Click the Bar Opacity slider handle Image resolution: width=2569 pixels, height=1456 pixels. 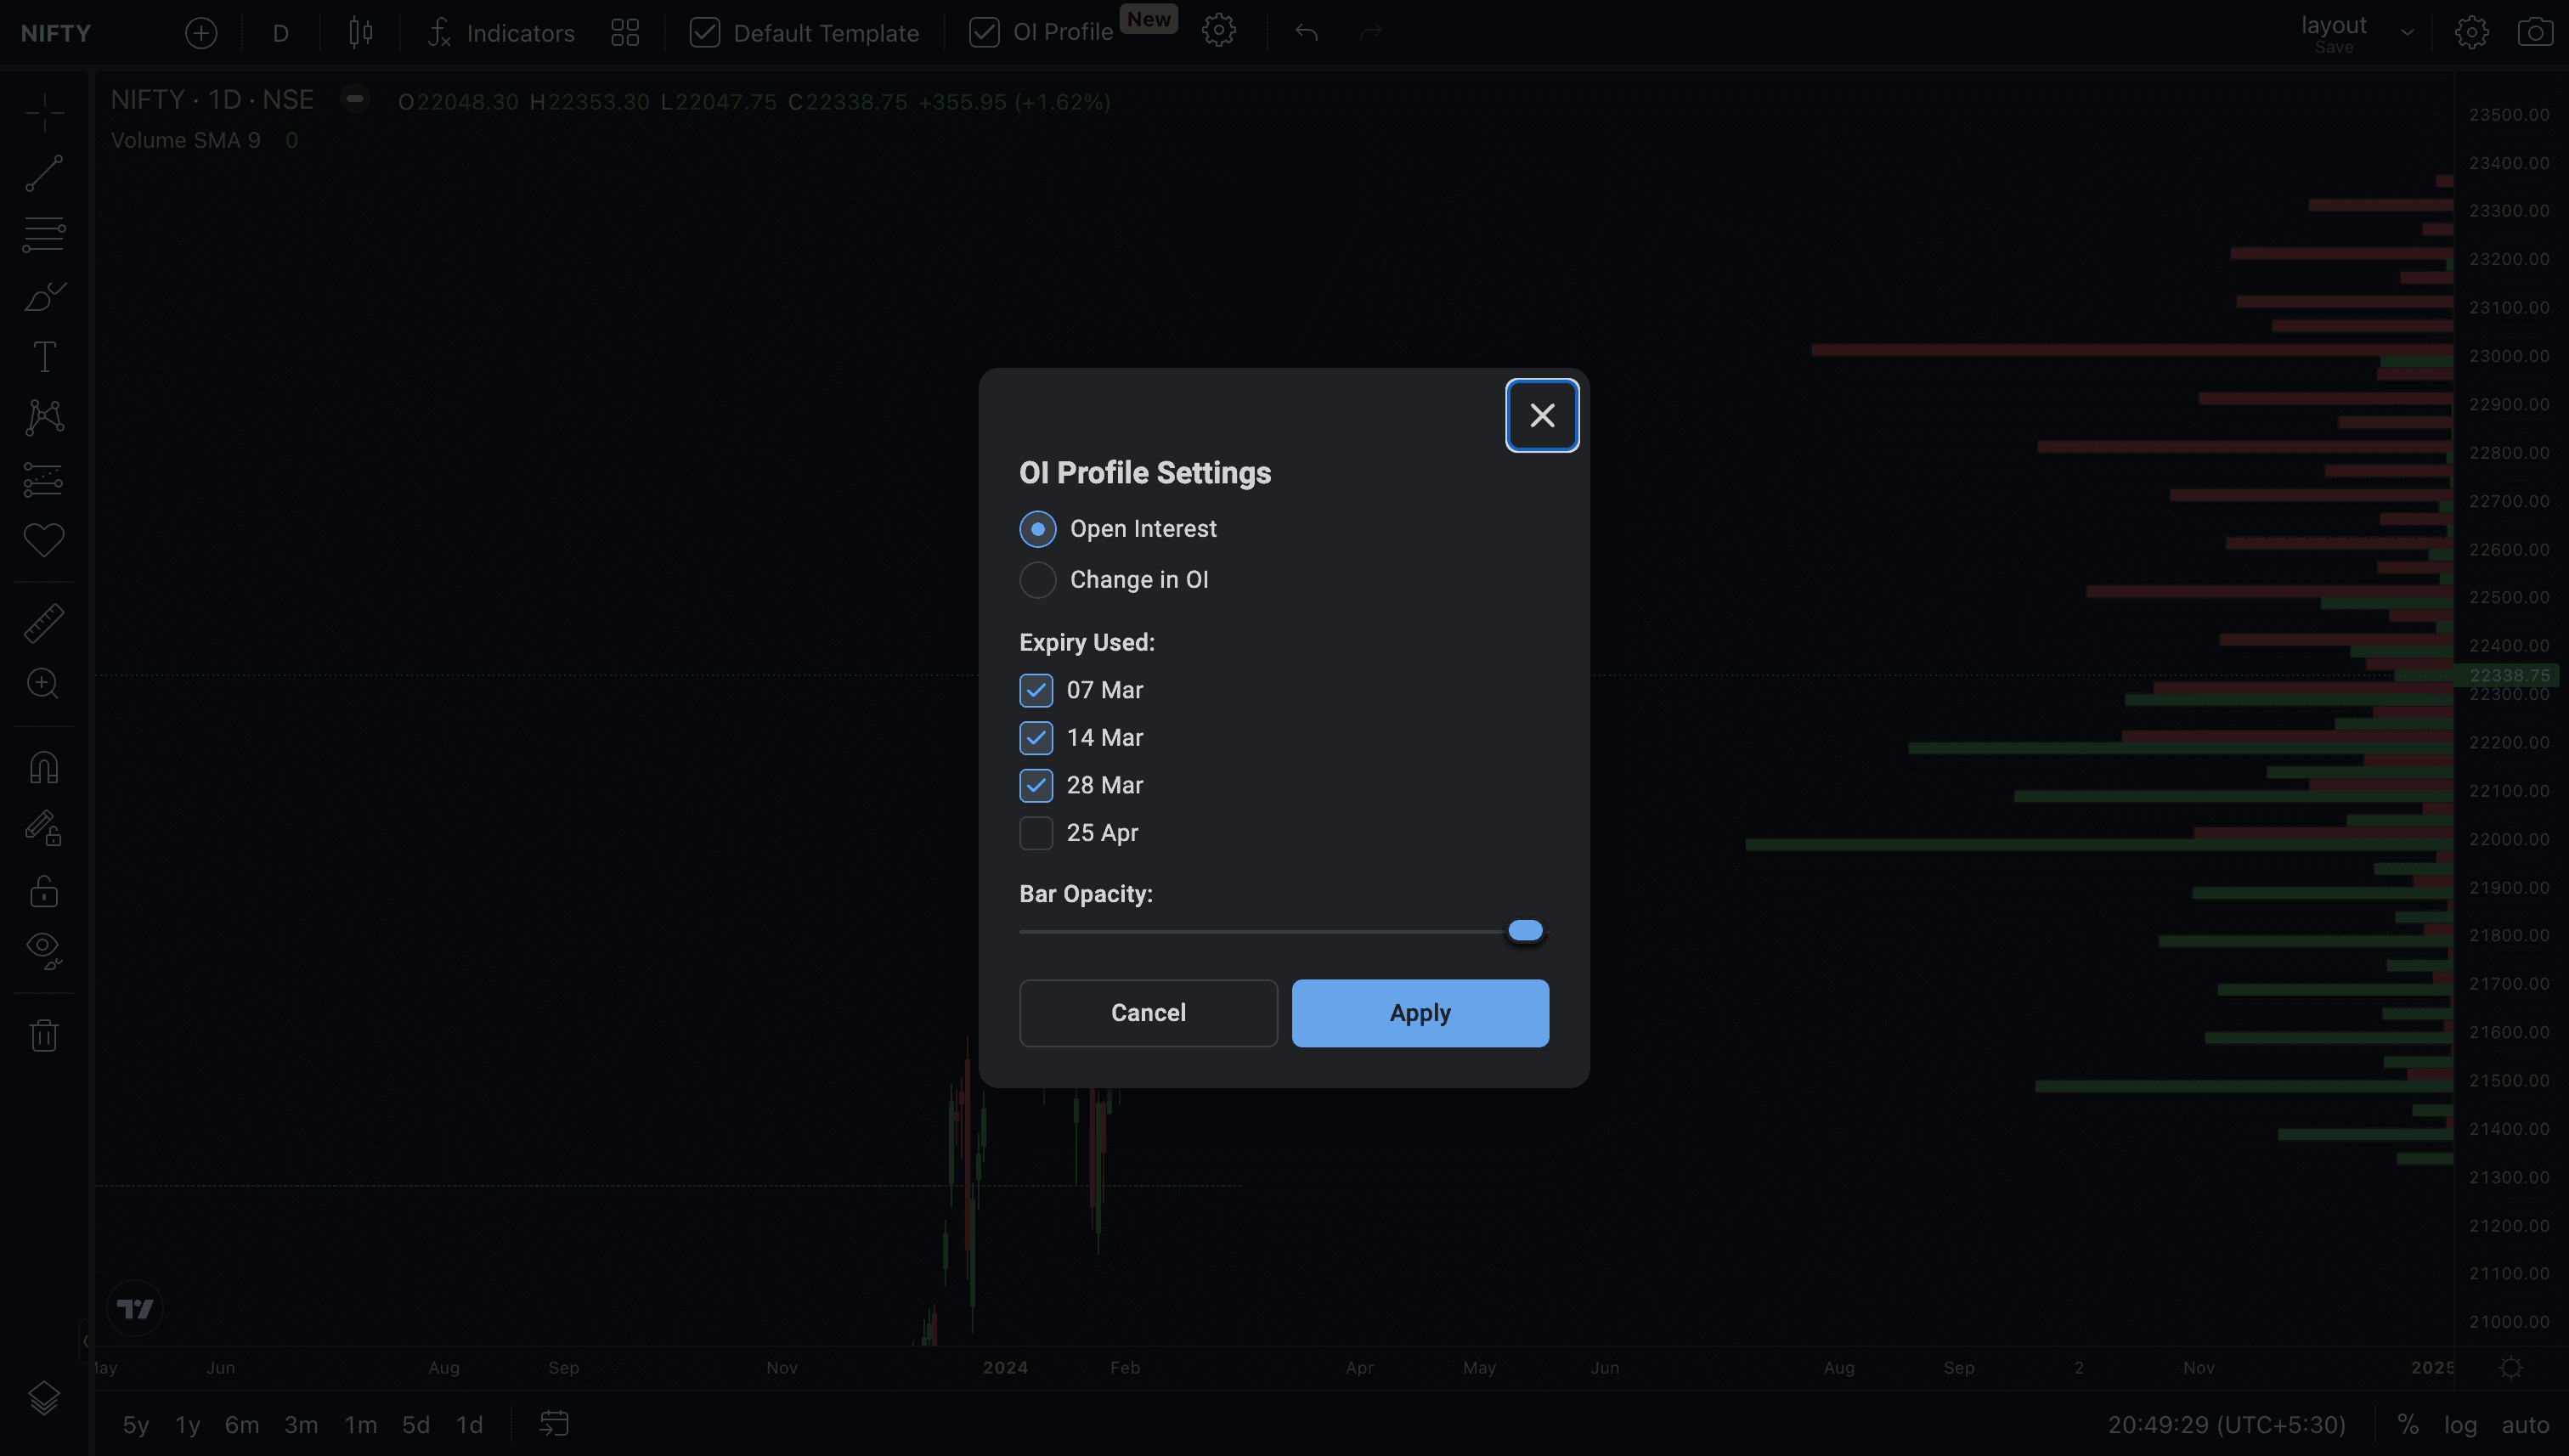click(x=1525, y=931)
